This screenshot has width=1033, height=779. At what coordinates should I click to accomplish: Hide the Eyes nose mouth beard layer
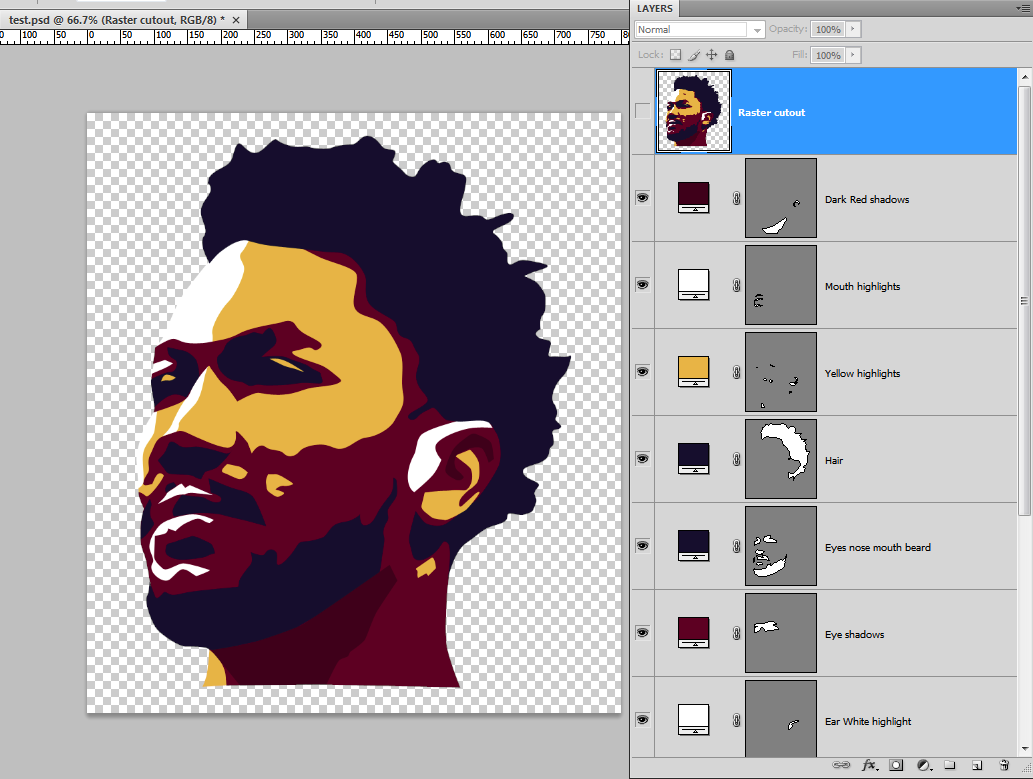(642, 546)
